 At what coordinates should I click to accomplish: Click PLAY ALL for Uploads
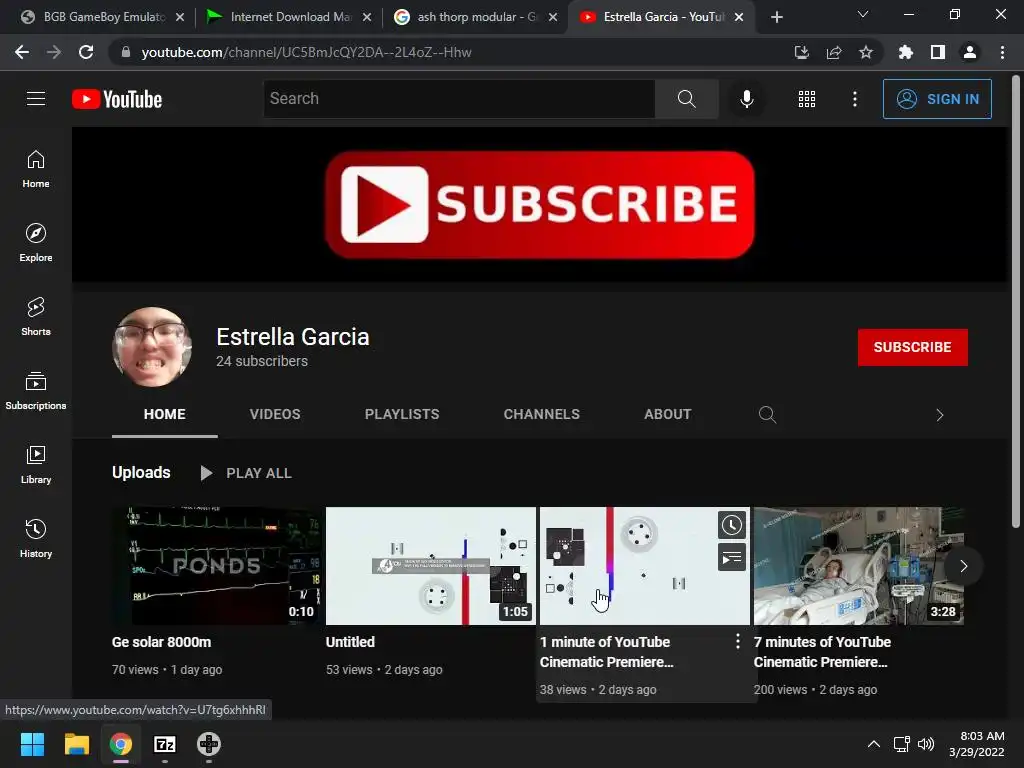click(x=246, y=473)
